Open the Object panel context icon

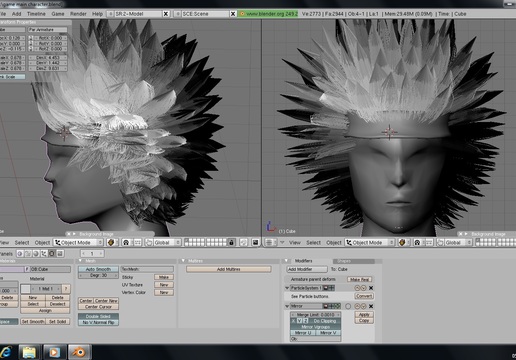44,253
